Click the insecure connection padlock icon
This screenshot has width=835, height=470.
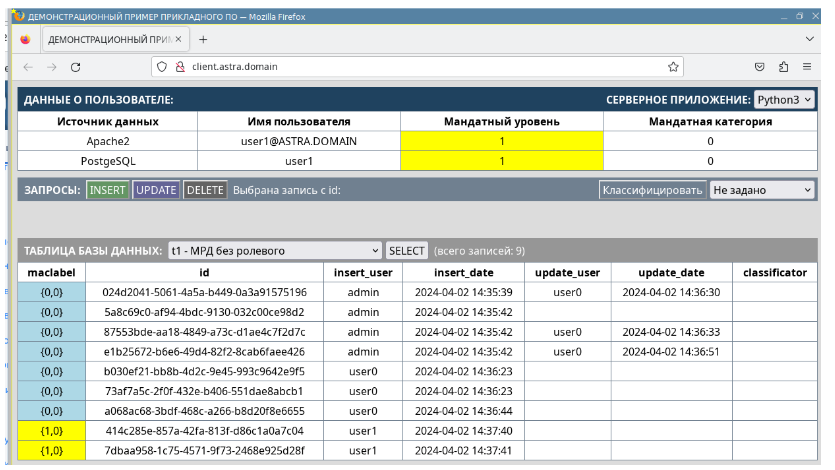click(180, 67)
